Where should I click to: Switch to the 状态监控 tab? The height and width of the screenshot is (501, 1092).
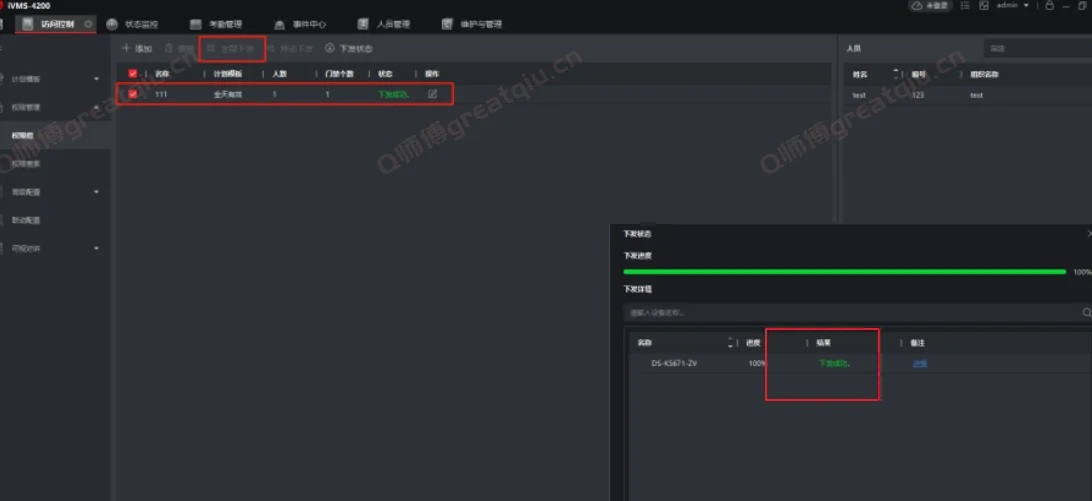click(133, 24)
